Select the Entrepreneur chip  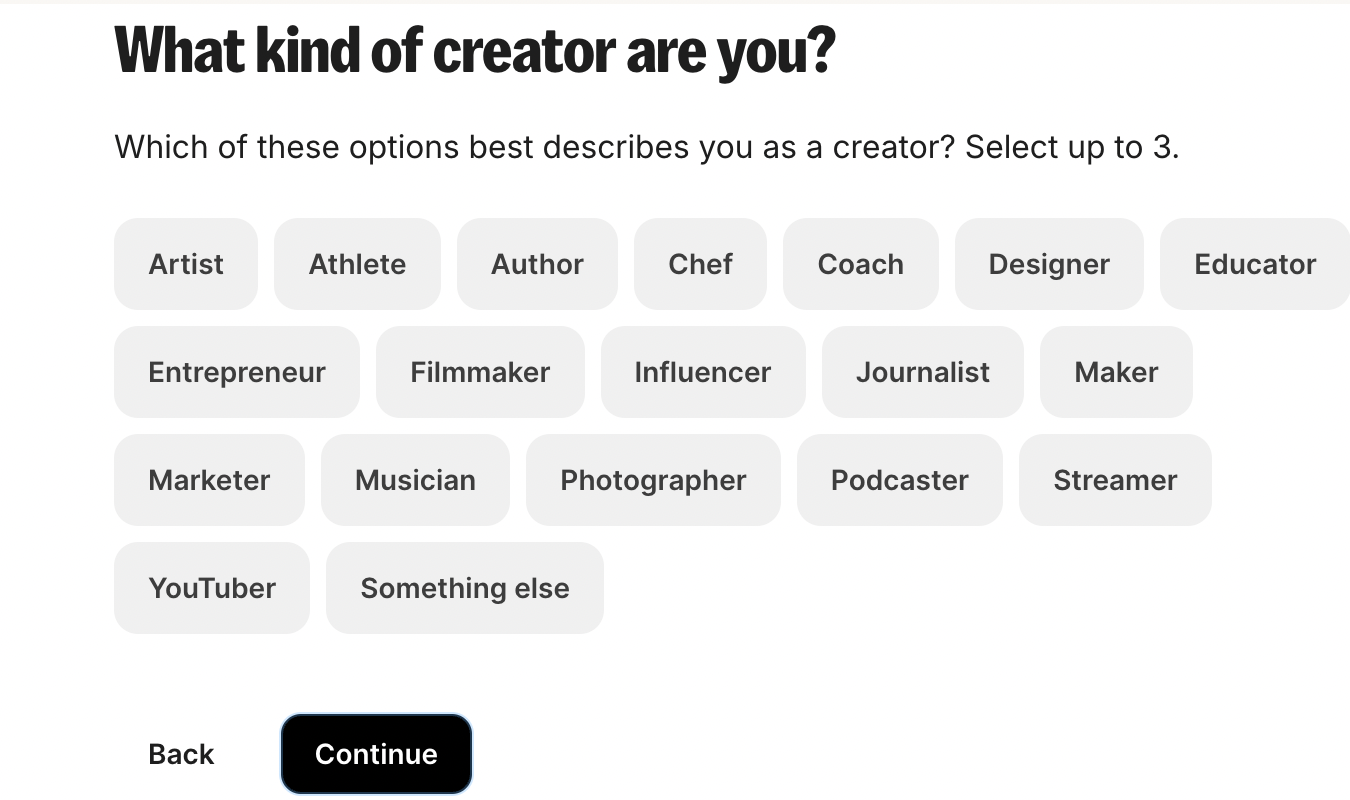tap(237, 372)
